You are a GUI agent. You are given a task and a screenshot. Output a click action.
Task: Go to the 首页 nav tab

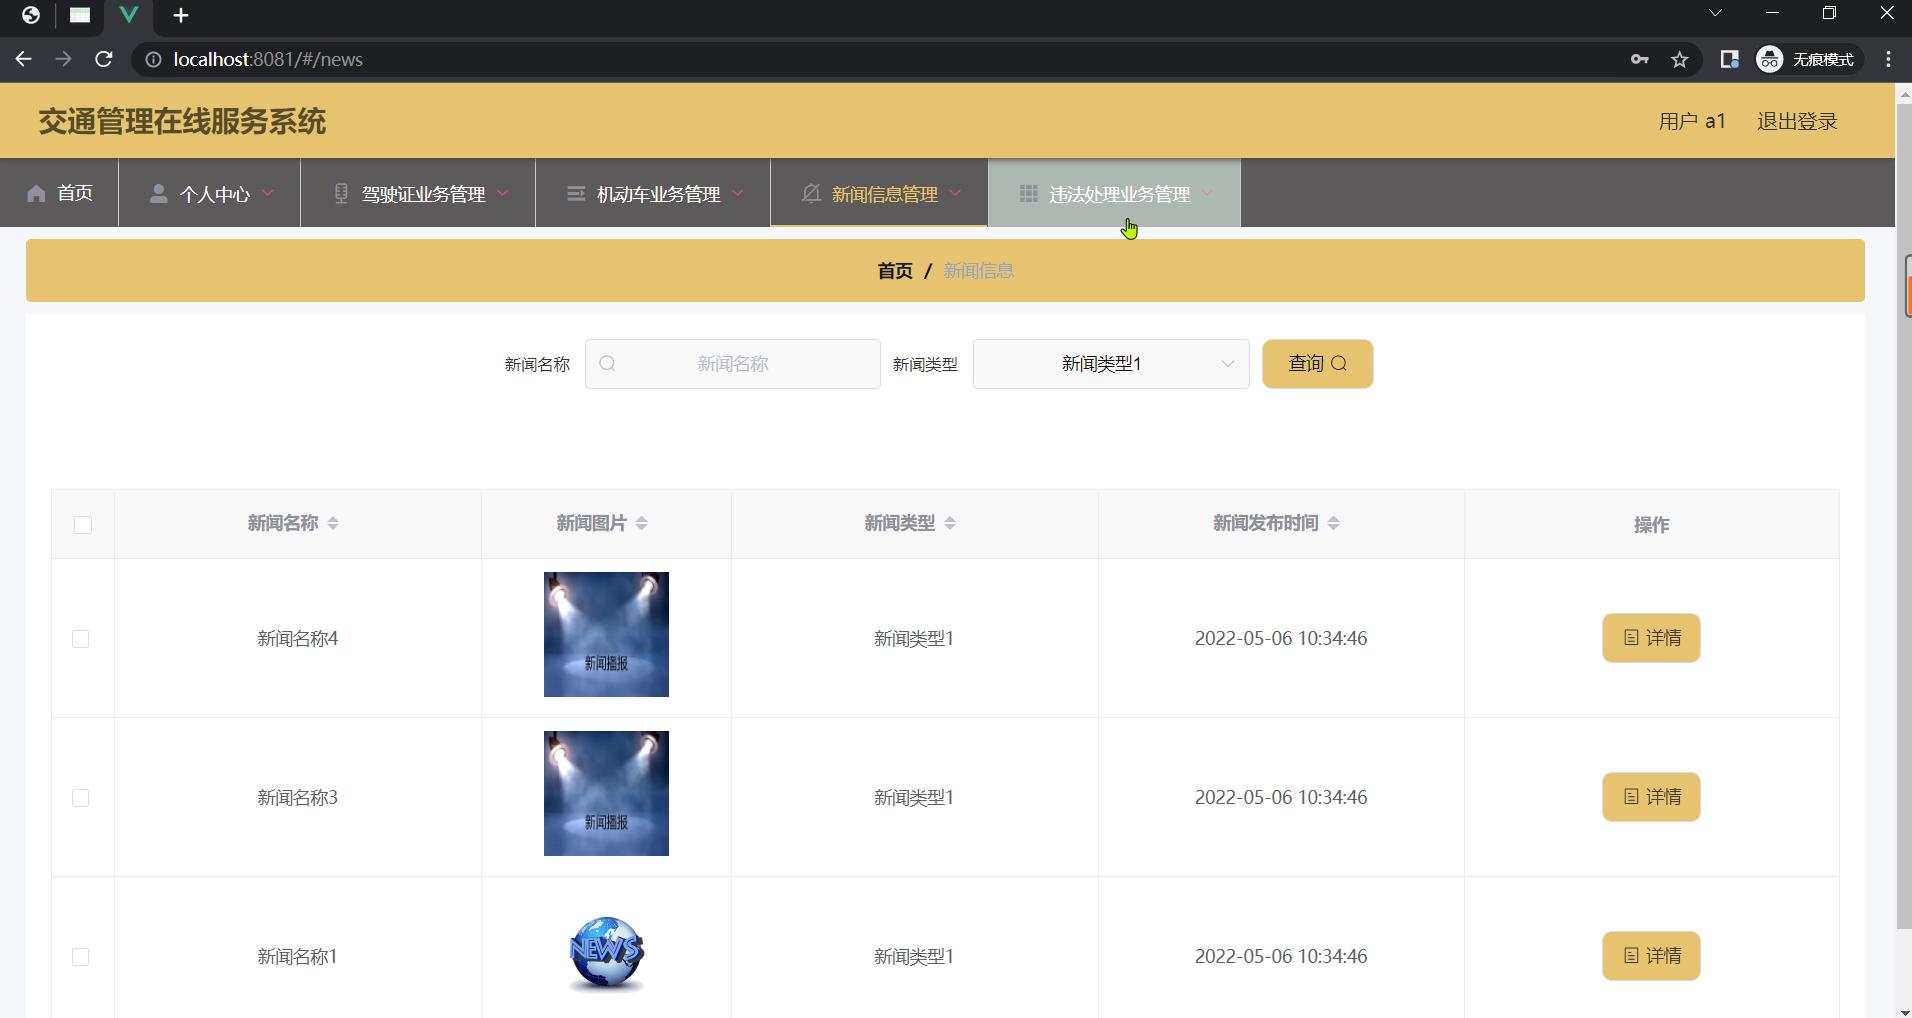pos(60,193)
